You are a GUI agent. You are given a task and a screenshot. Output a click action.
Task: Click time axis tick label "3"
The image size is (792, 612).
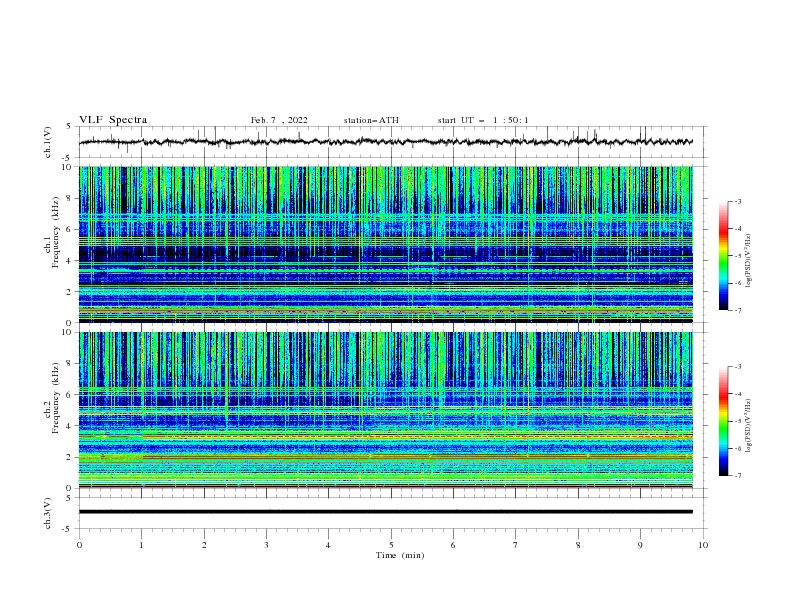(266, 545)
